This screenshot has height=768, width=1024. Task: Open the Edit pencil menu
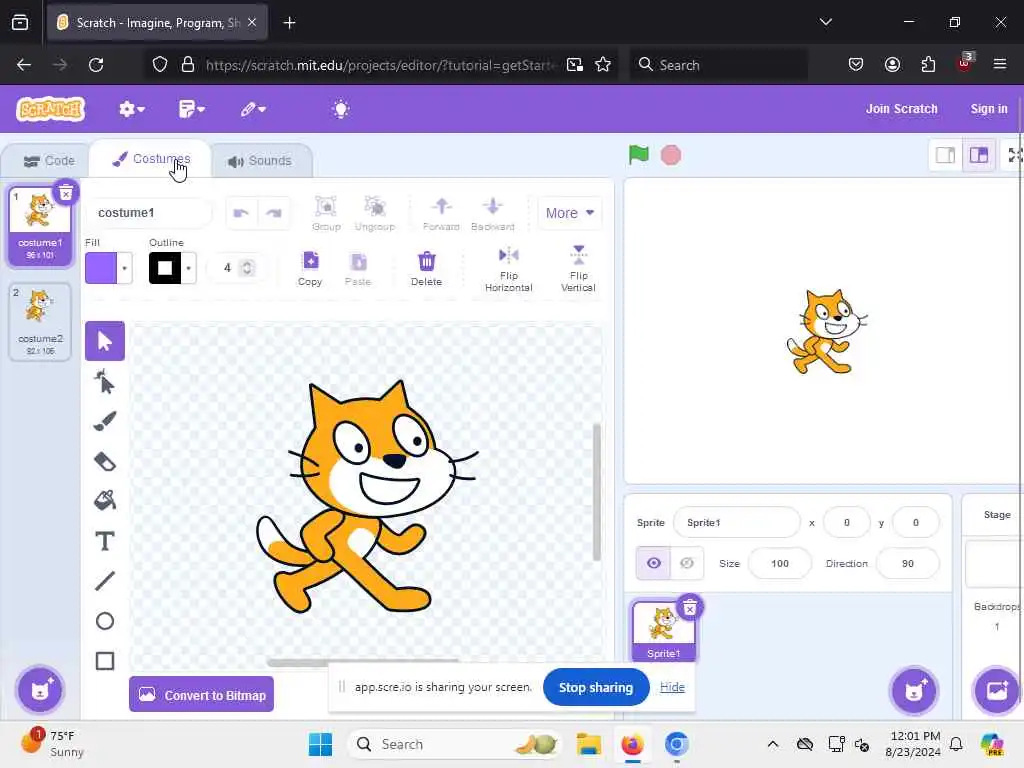[252, 109]
